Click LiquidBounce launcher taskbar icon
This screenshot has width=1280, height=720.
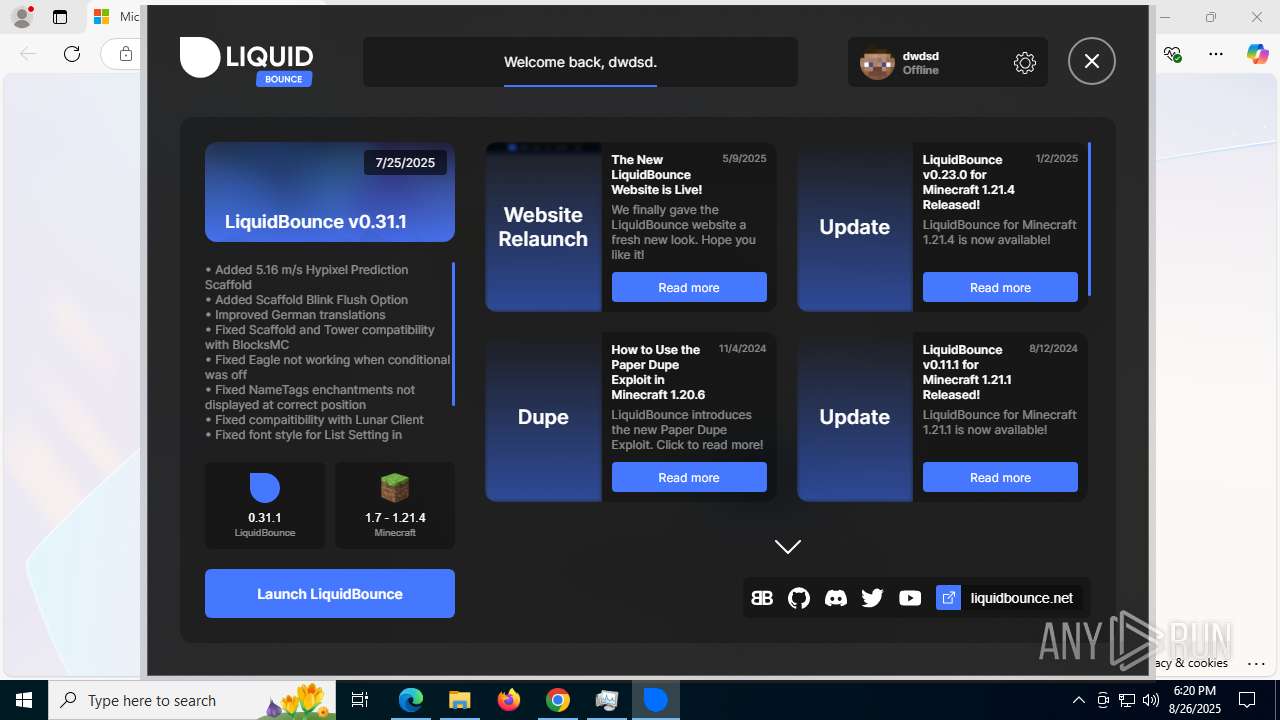tap(655, 700)
